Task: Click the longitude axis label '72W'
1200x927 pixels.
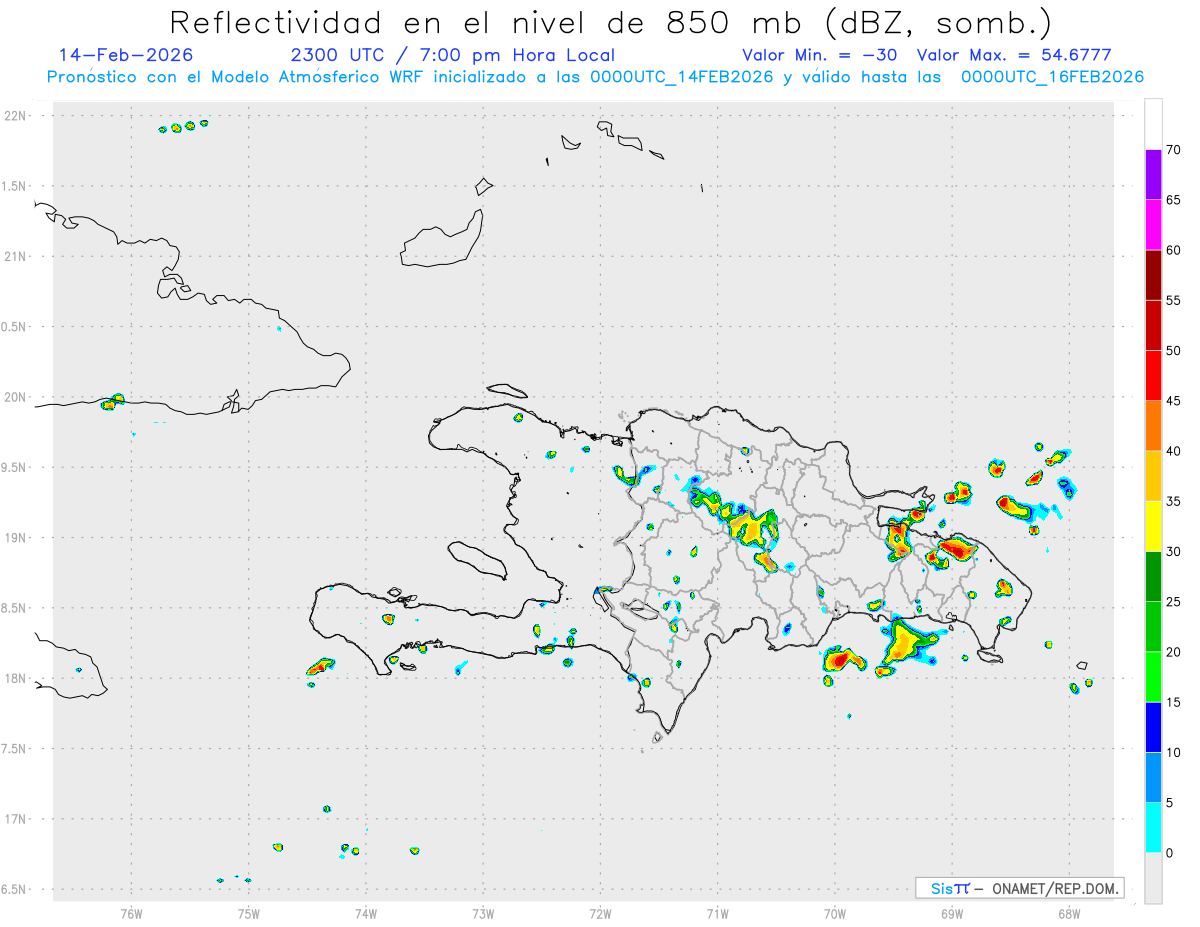Action: pos(600,914)
